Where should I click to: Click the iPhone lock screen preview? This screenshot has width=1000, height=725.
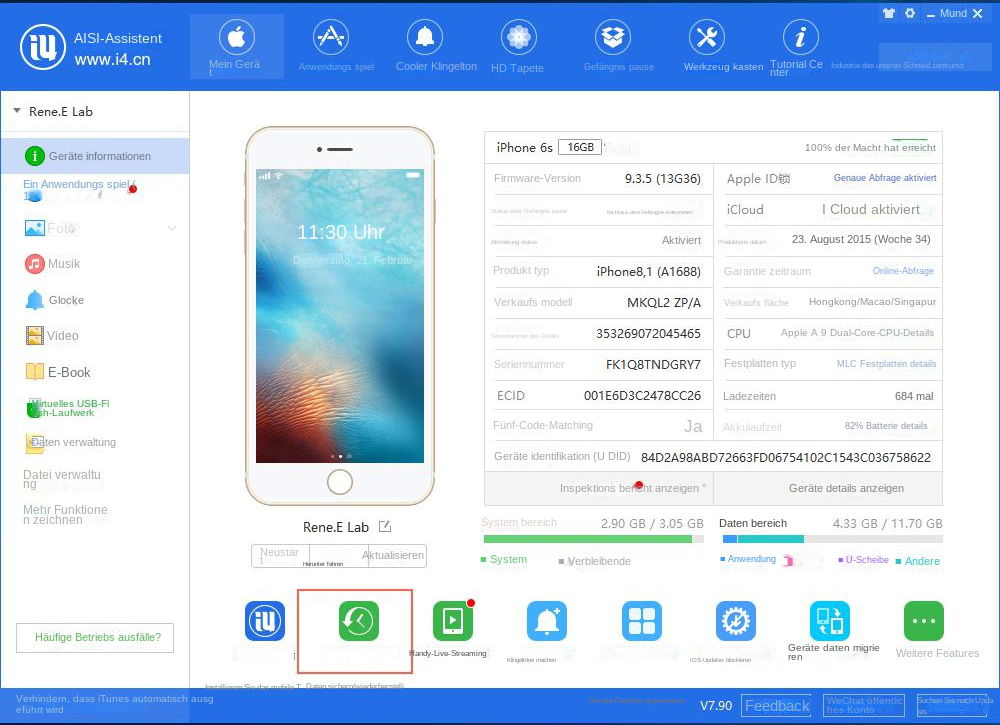(x=340, y=316)
